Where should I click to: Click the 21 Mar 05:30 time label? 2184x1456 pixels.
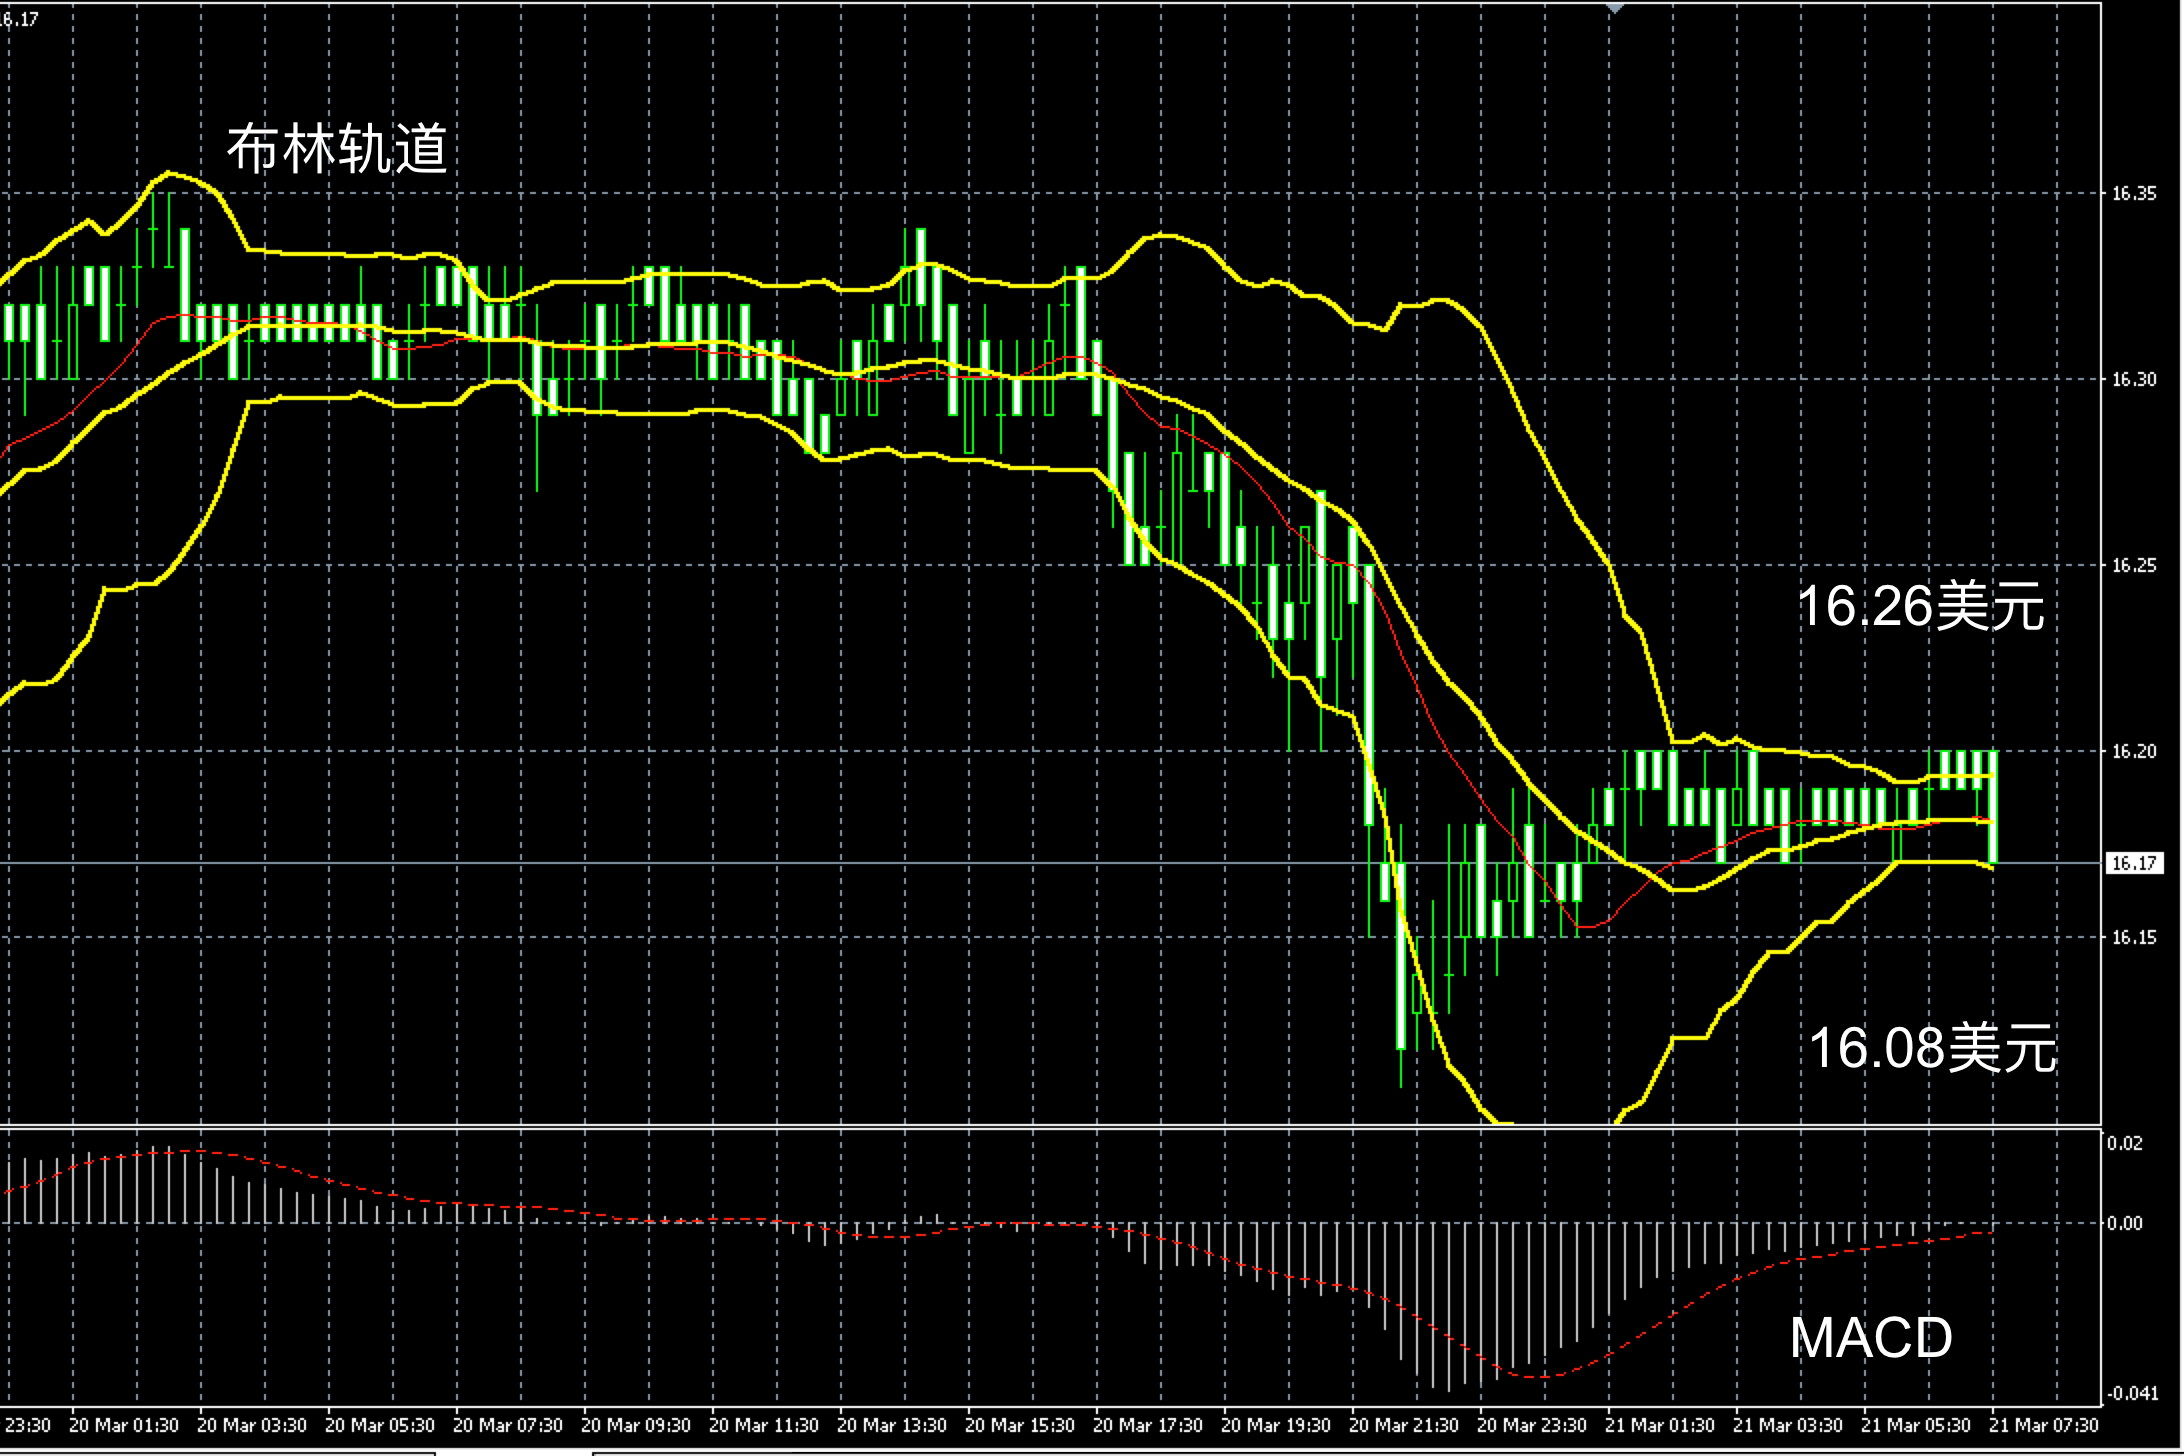point(1916,1425)
